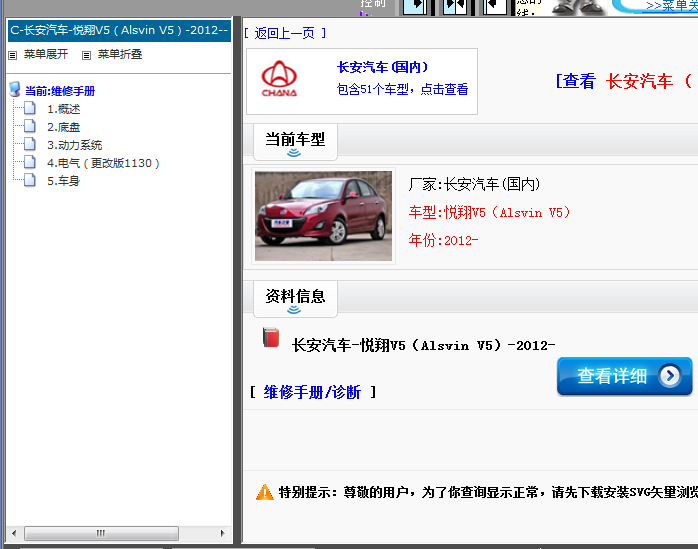Open the 3.动力系统 chapter
The width and height of the screenshot is (698, 549).
(75, 145)
